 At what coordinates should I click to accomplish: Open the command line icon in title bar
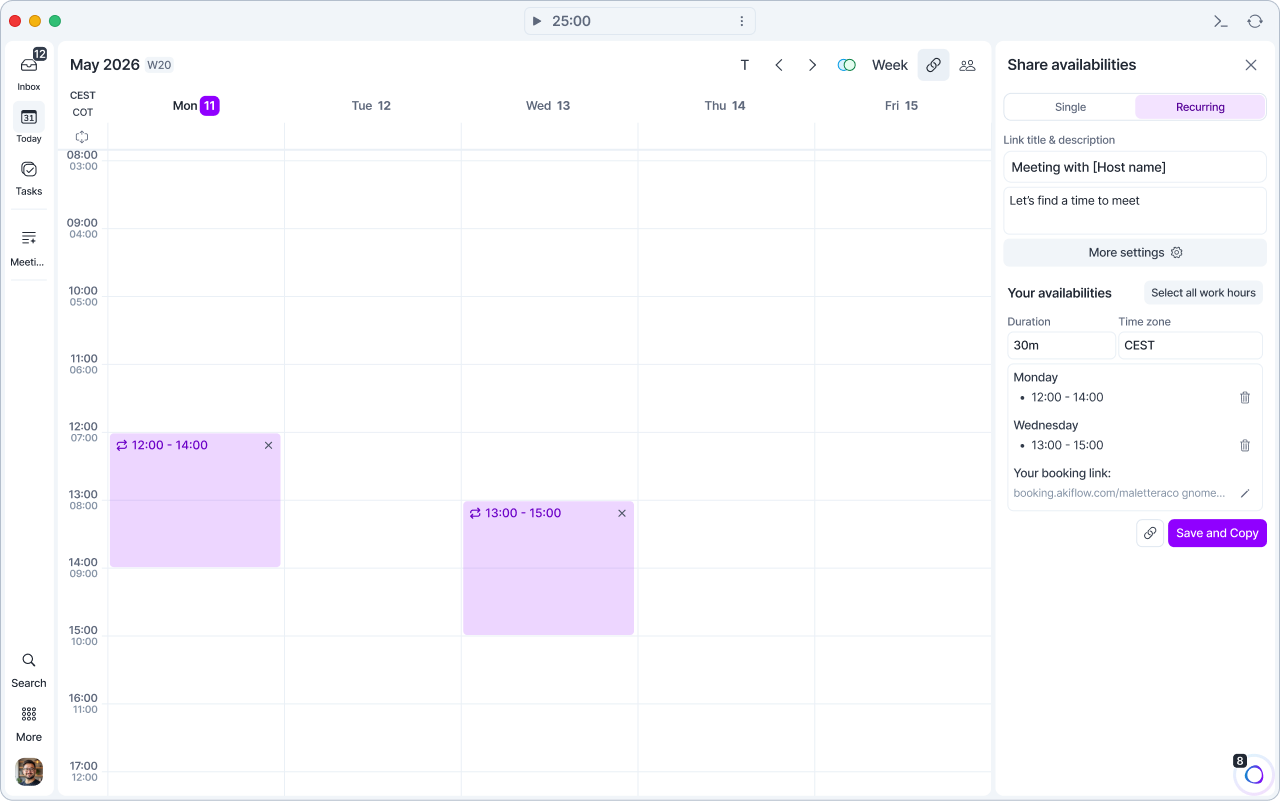(x=1221, y=21)
